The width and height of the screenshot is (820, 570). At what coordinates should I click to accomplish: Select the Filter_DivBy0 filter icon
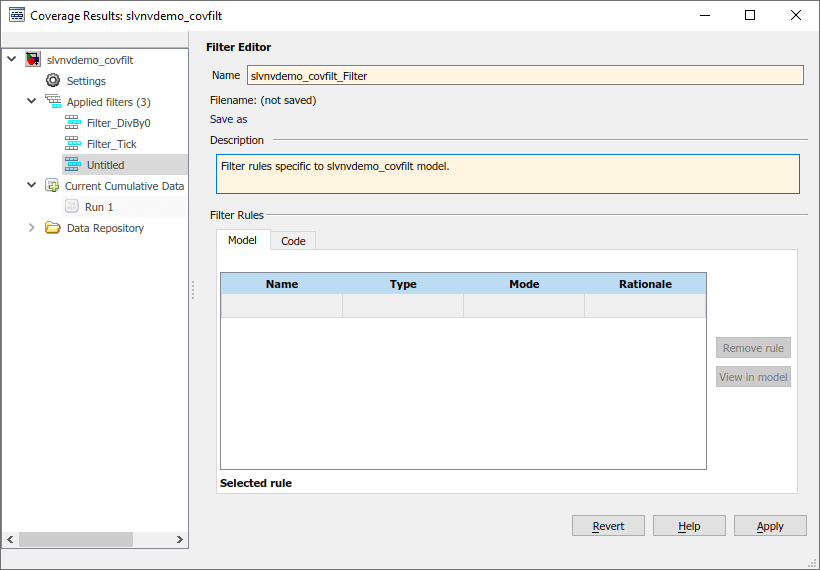72,123
